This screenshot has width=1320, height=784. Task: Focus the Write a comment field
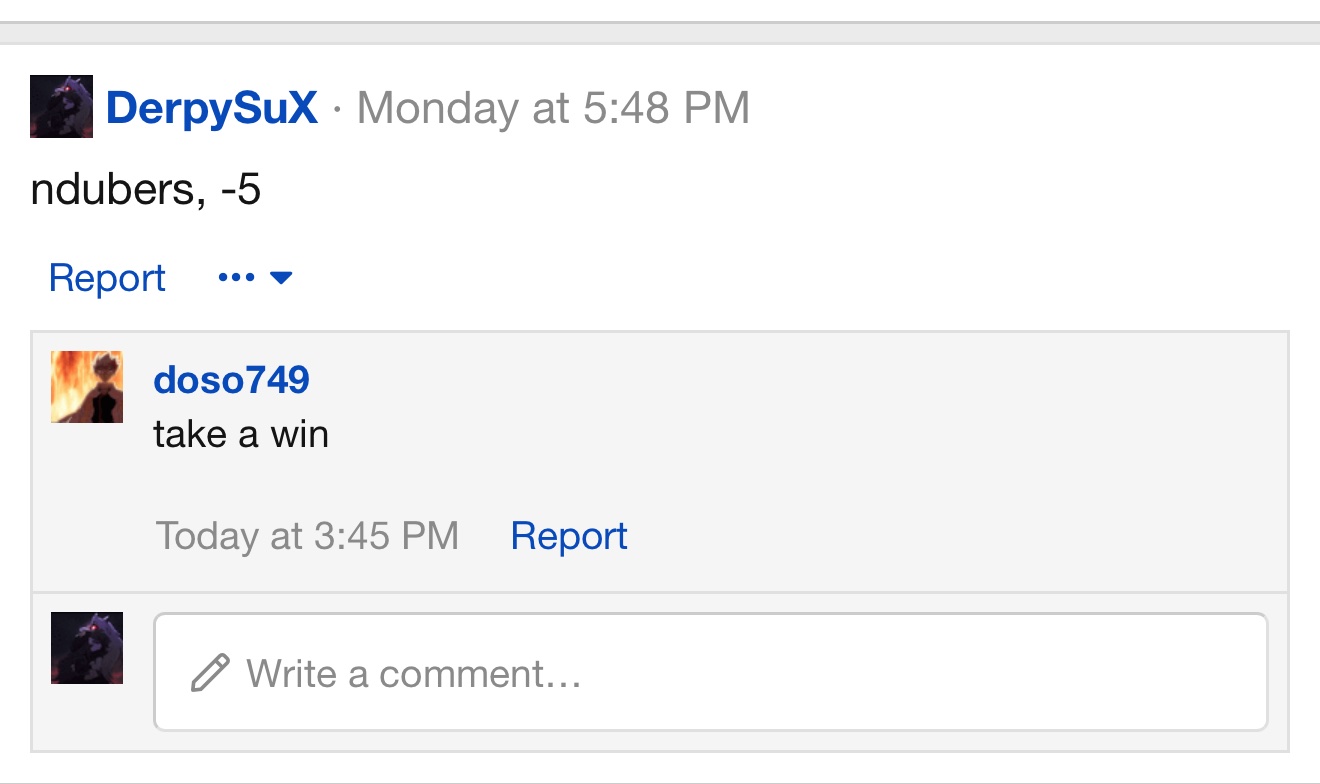[x=710, y=672]
